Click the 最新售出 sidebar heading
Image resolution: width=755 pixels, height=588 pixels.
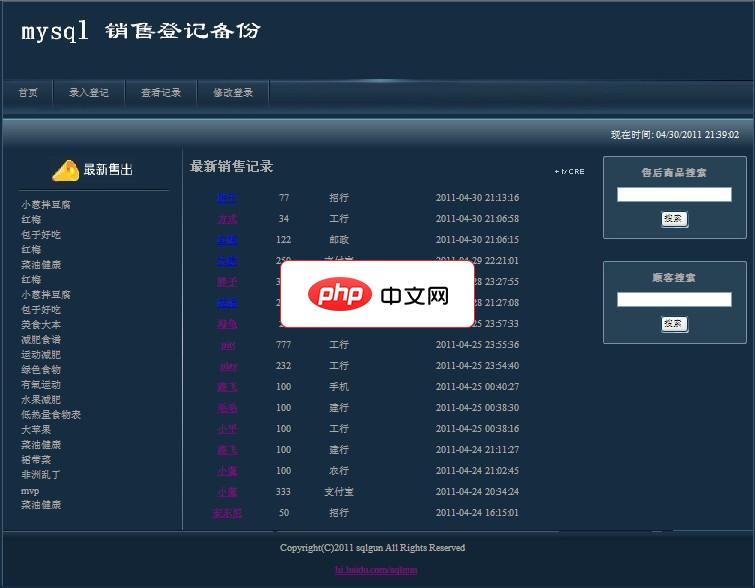(108, 170)
